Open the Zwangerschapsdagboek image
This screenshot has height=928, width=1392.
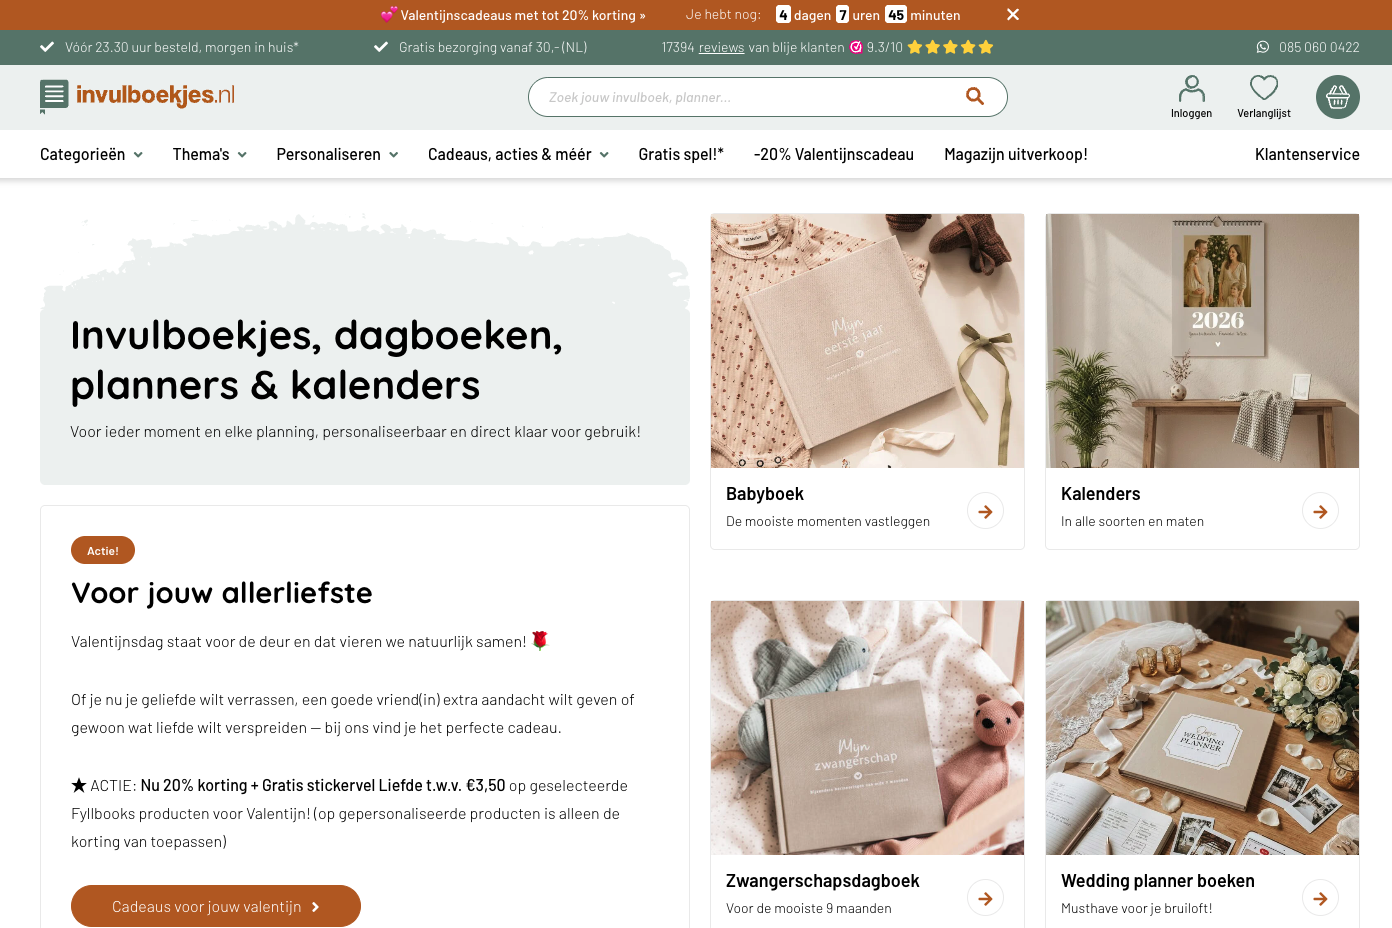coord(867,728)
